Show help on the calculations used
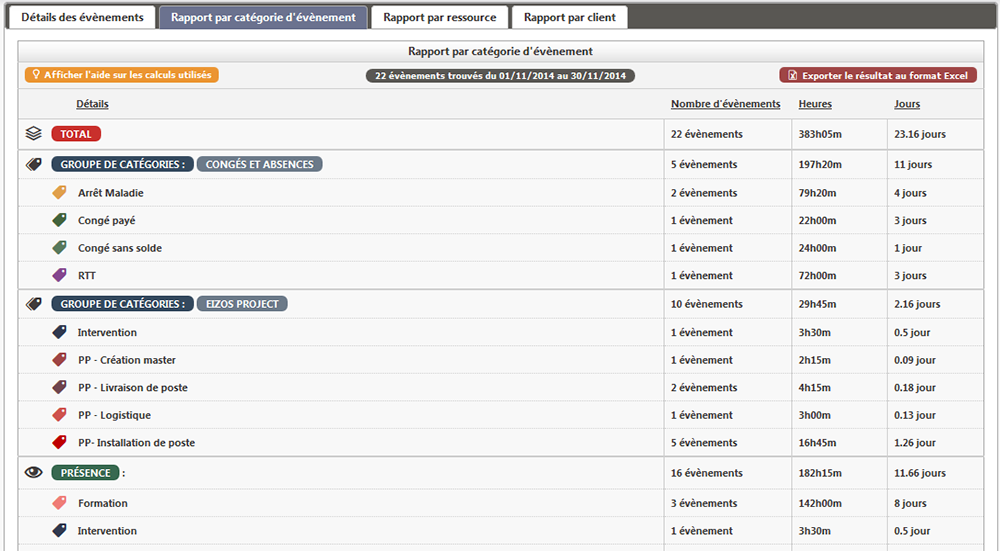1000x551 pixels. click(122, 75)
